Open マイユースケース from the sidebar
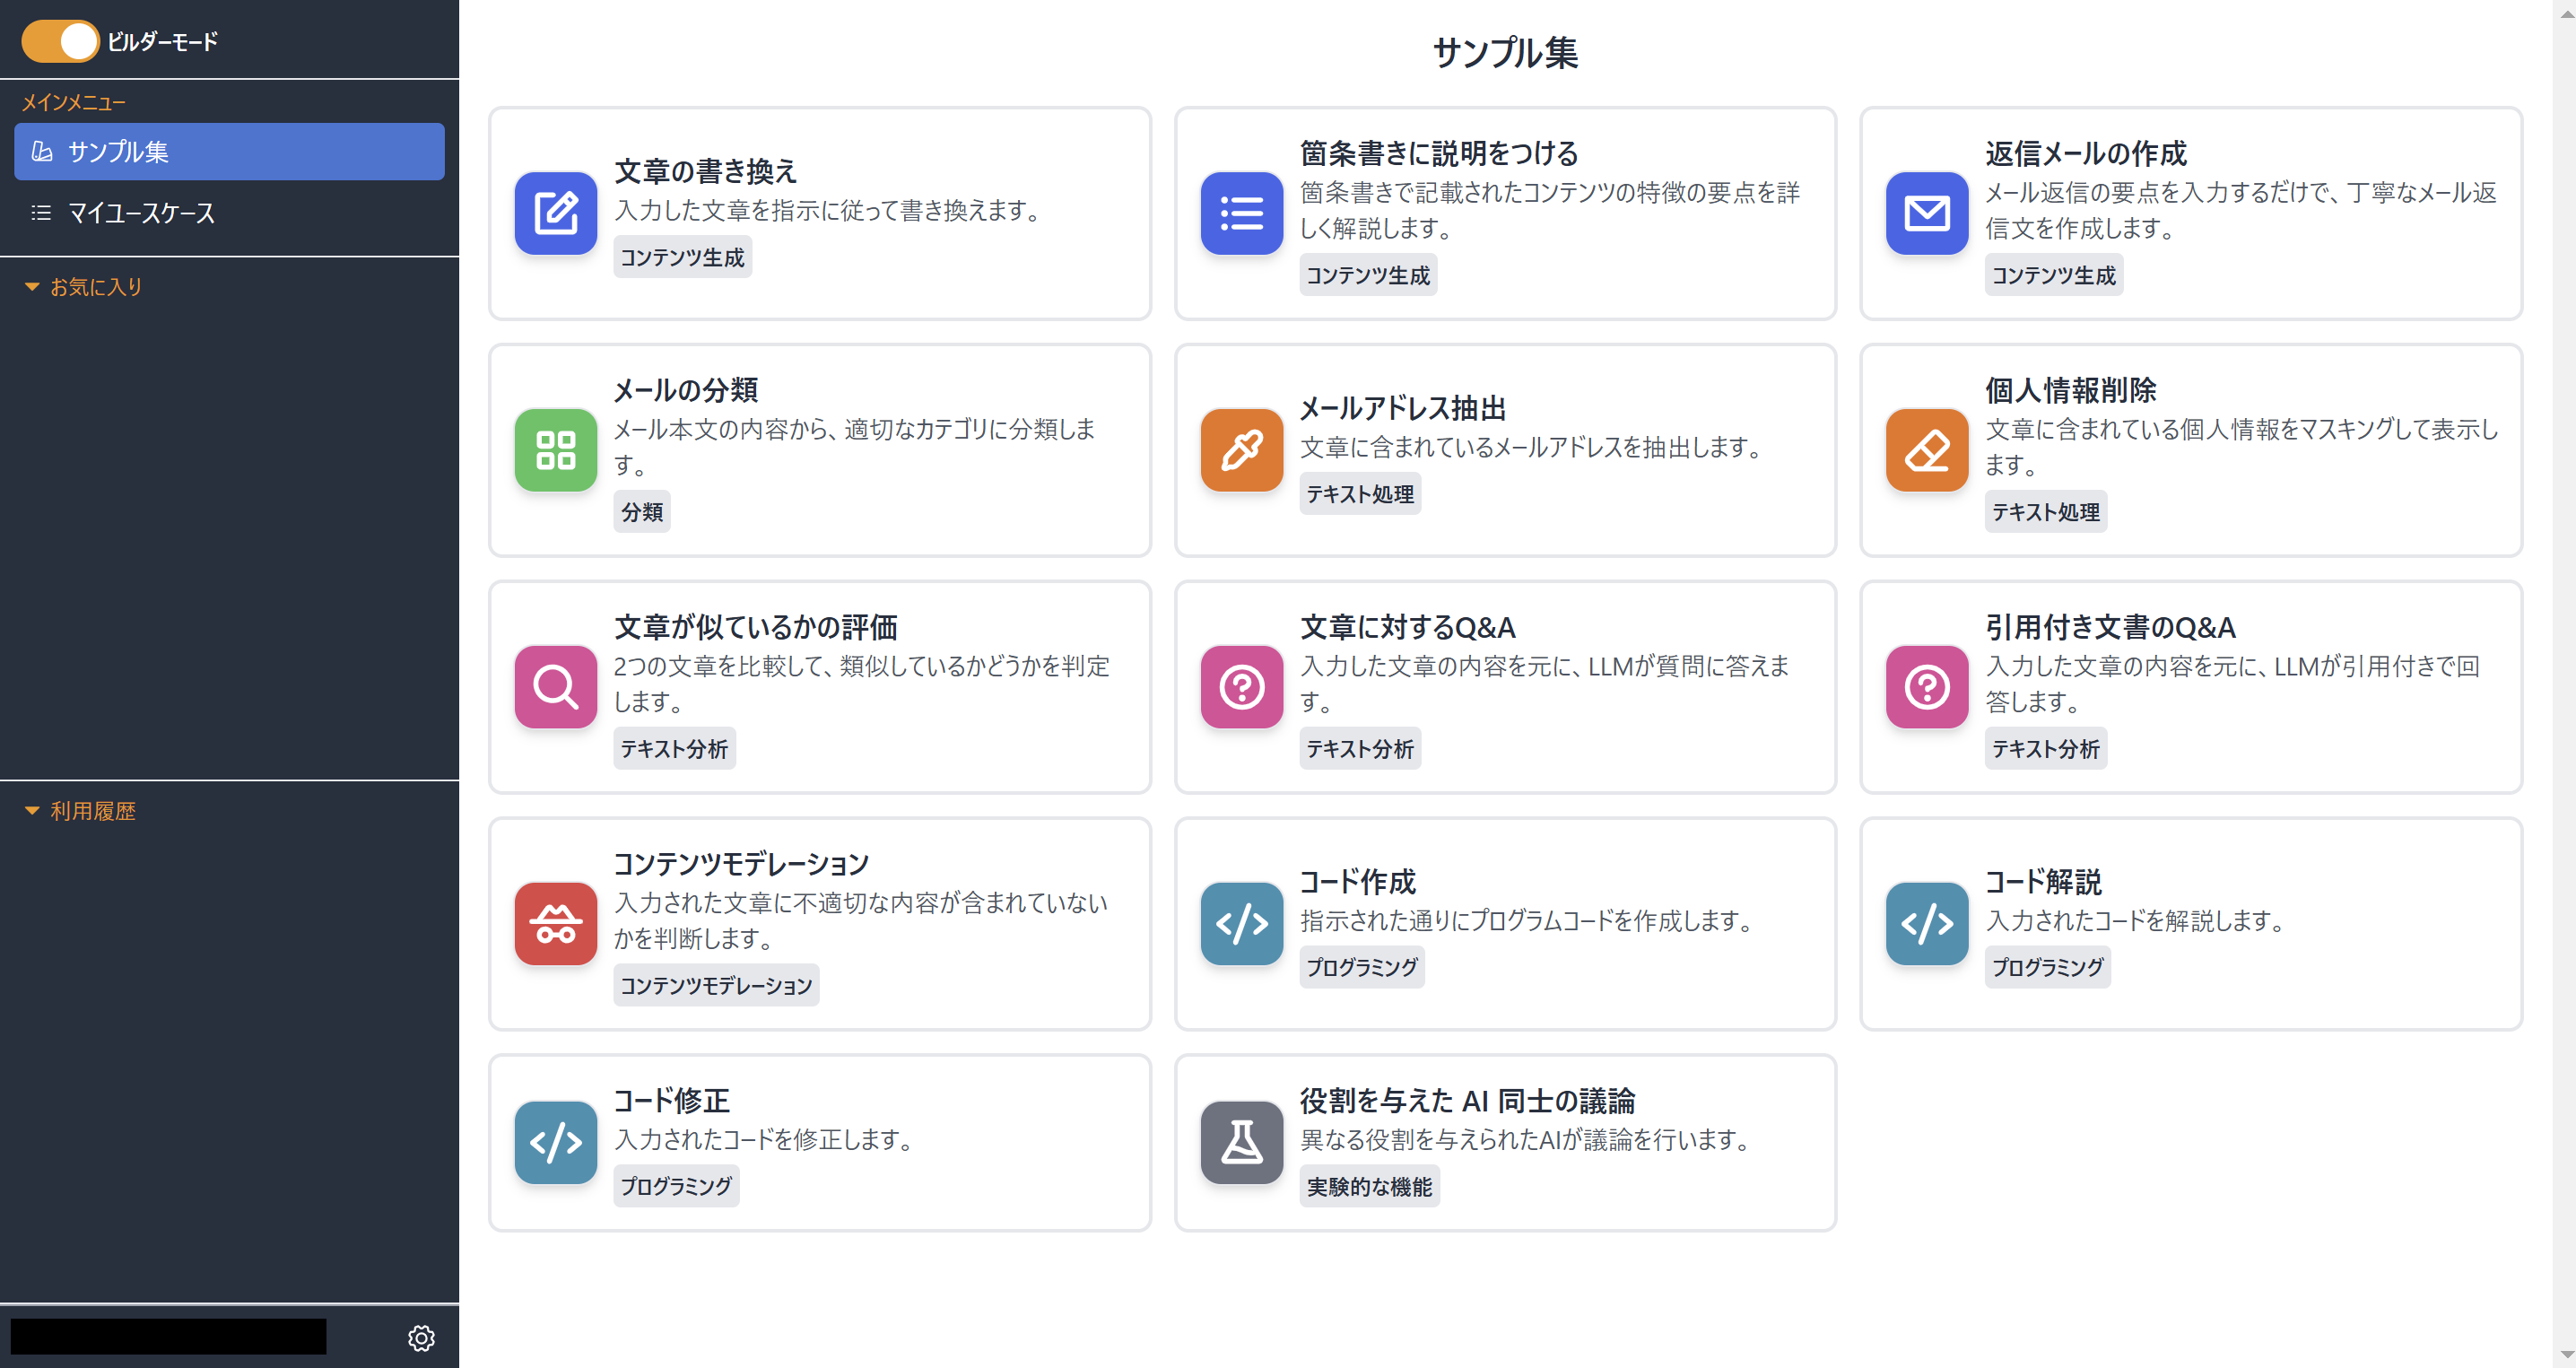Image resolution: width=2576 pixels, height=1368 pixels. click(x=141, y=212)
